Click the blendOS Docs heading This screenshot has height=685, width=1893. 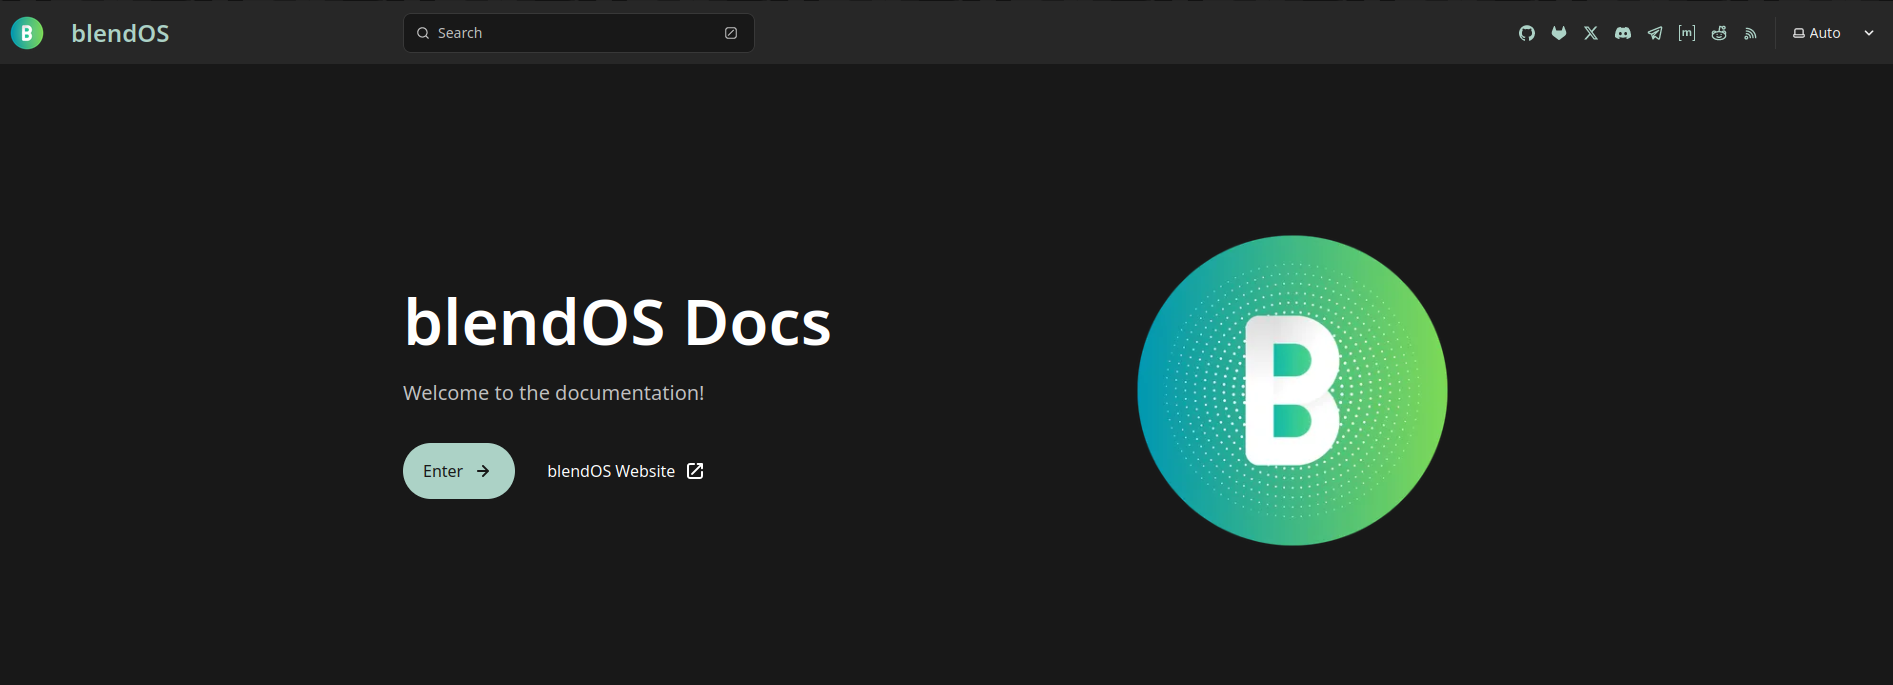coord(617,323)
